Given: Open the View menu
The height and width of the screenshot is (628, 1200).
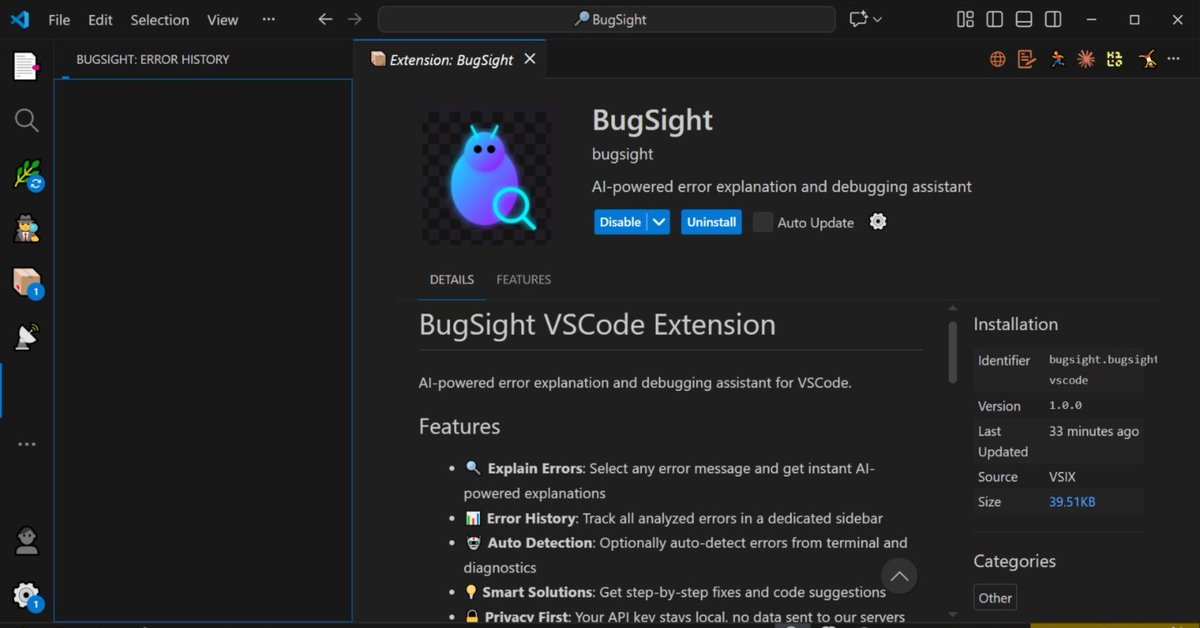Looking at the screenshot, I should tap(222, 19).
